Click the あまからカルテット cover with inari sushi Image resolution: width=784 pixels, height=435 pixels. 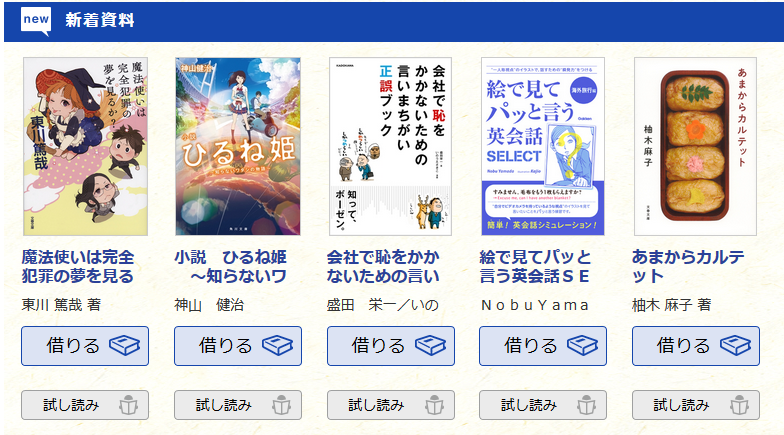click(x=696, y=146)
